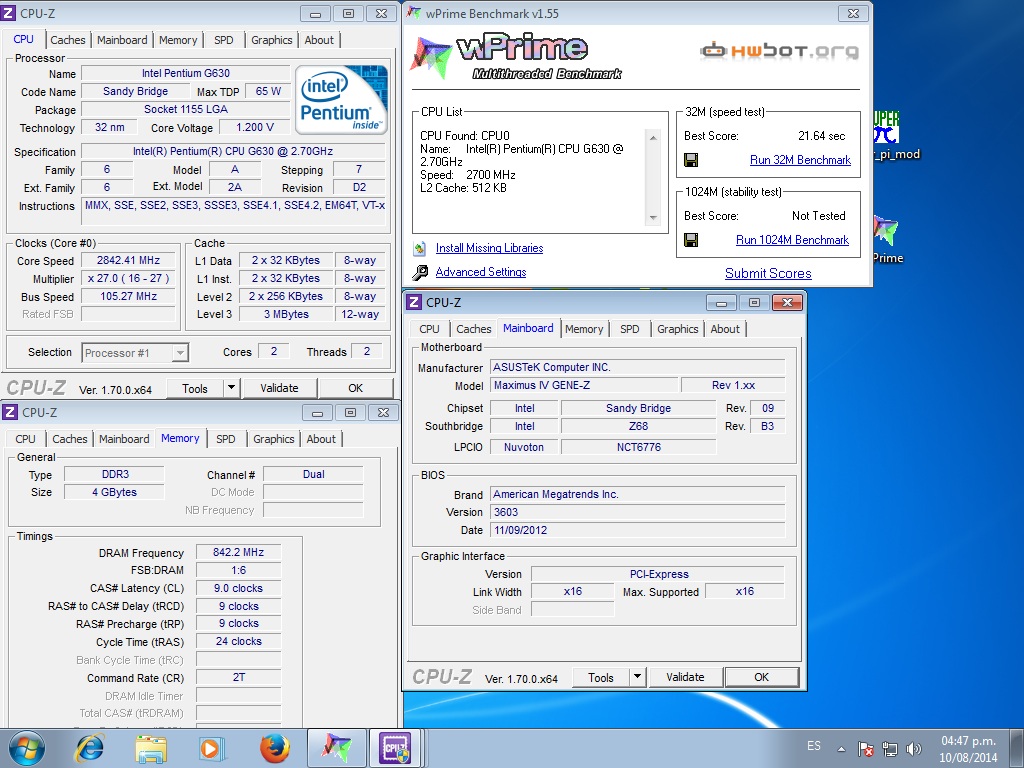This screenshot has width=1024, height=768.
Task: Click the Action Center flag tray icon
Action: pyautogui.click(x=866, y=748)
